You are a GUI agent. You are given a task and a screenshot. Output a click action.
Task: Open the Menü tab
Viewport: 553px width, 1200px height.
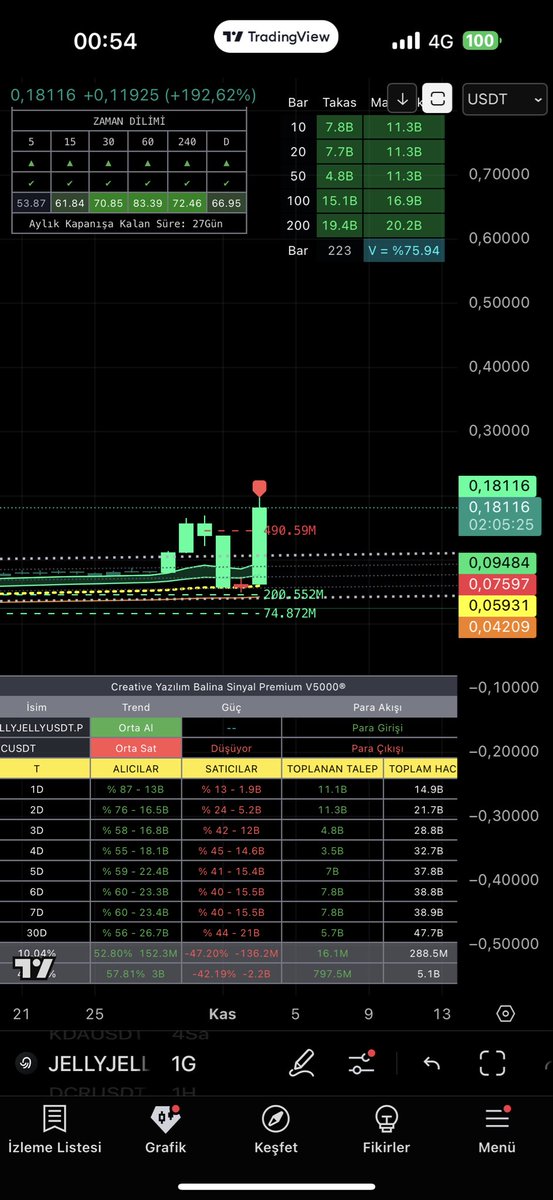pos(496,1129)
